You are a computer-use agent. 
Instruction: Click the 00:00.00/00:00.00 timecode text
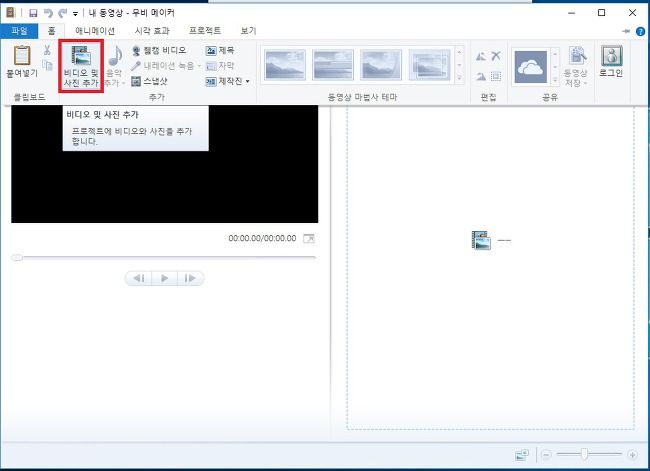pyautogui.click(x=262, y=238)
